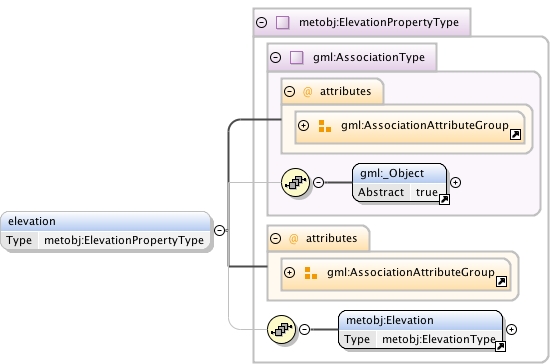Collapse the elevation element children
The width and height of the screenshot is (550, 364).
click(x=219, y=230)
